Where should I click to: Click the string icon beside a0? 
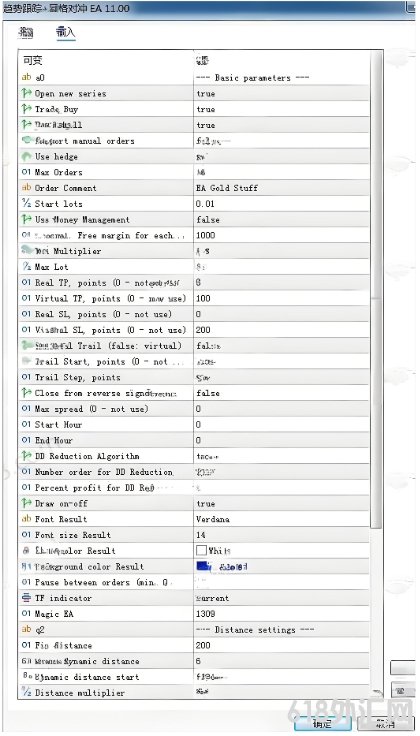pos(26,77)
